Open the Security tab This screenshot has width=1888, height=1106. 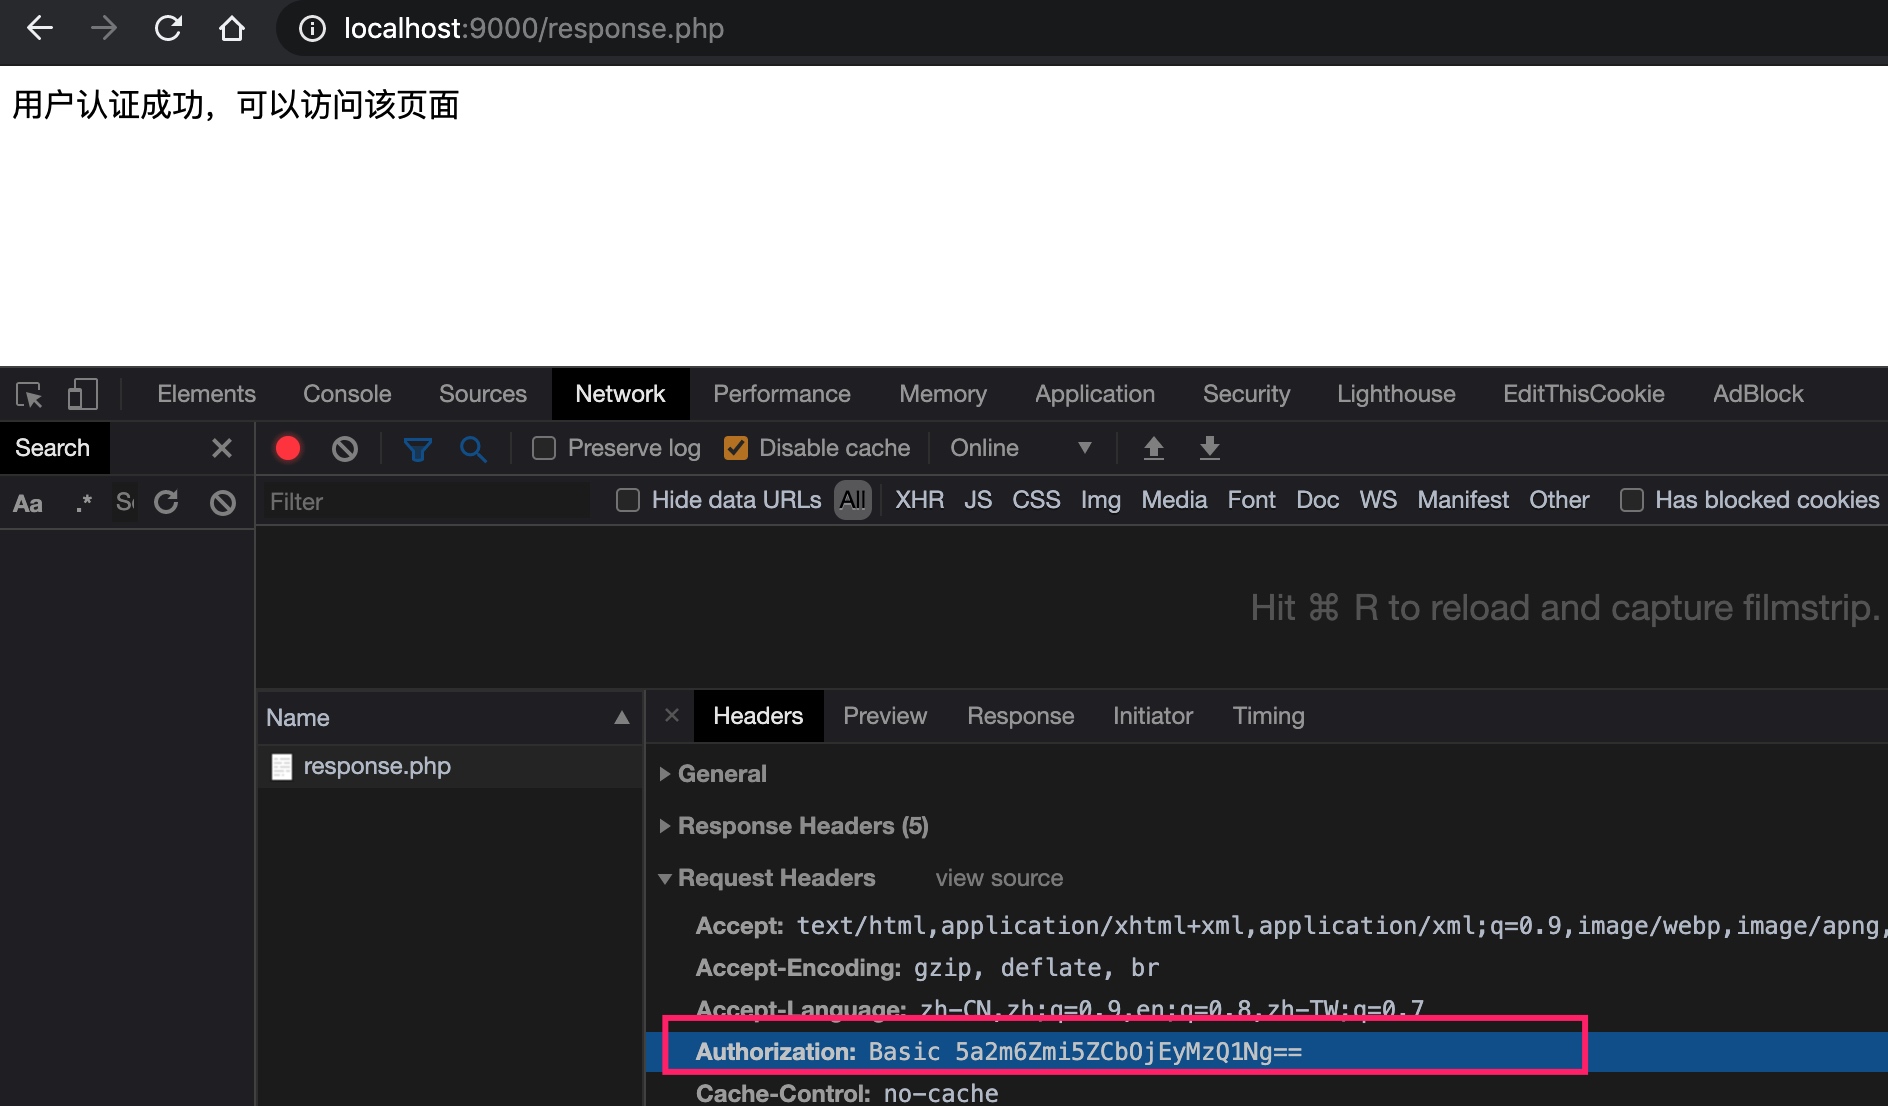click(1246, 394)
